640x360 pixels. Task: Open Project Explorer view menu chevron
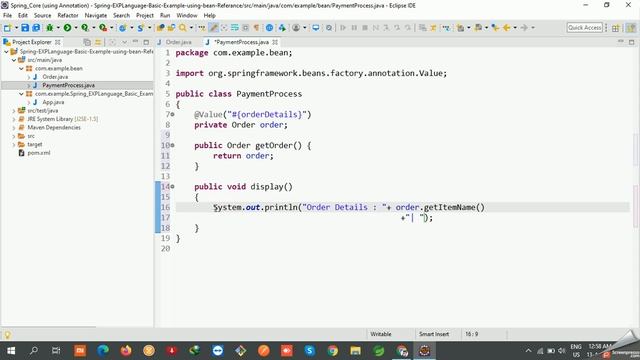point(124,42)
